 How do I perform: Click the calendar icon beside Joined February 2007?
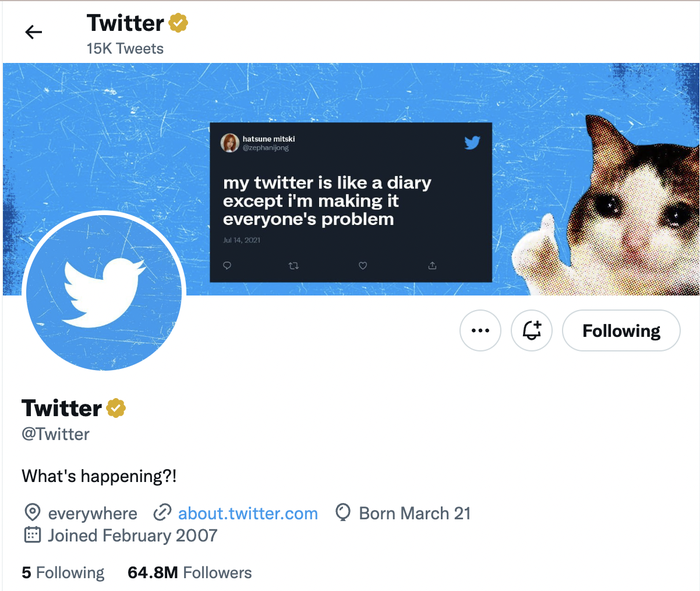[x=32, y=535]
